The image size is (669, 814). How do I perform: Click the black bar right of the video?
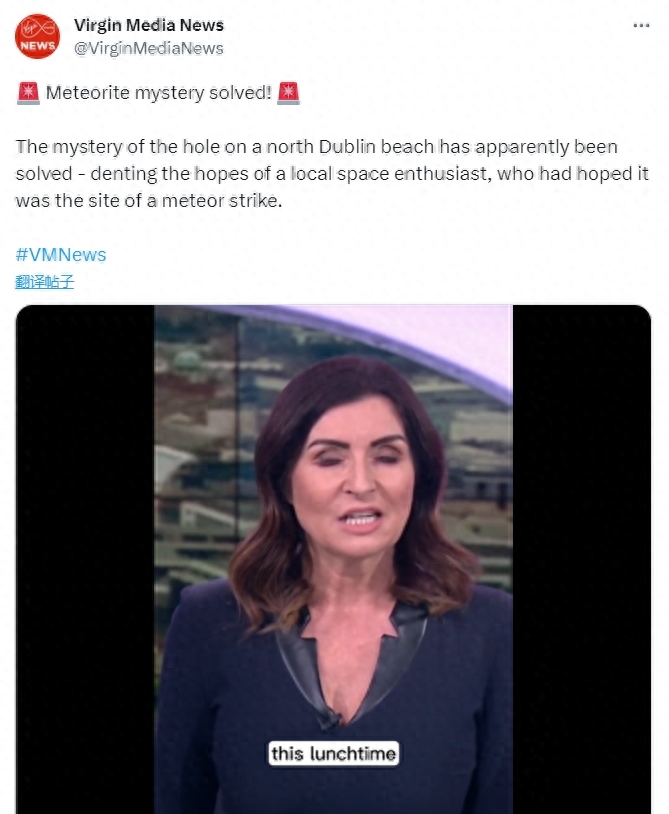pos(582,559)
